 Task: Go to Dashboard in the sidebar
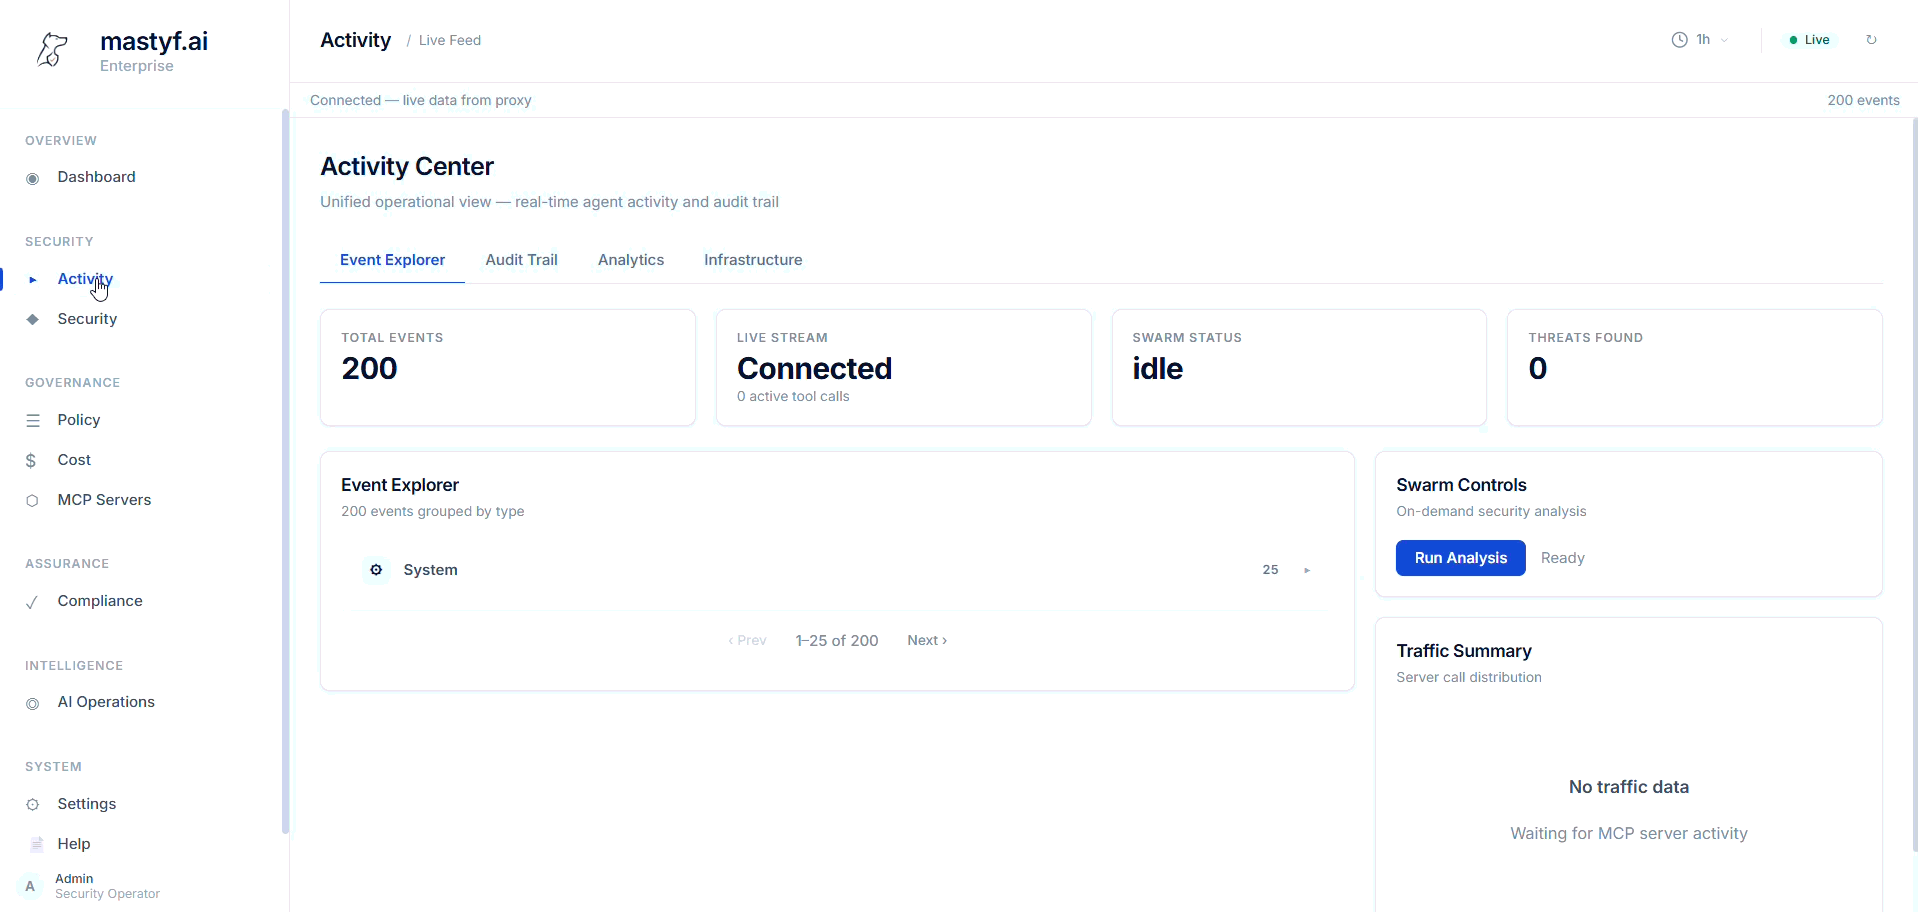point(96,177)
